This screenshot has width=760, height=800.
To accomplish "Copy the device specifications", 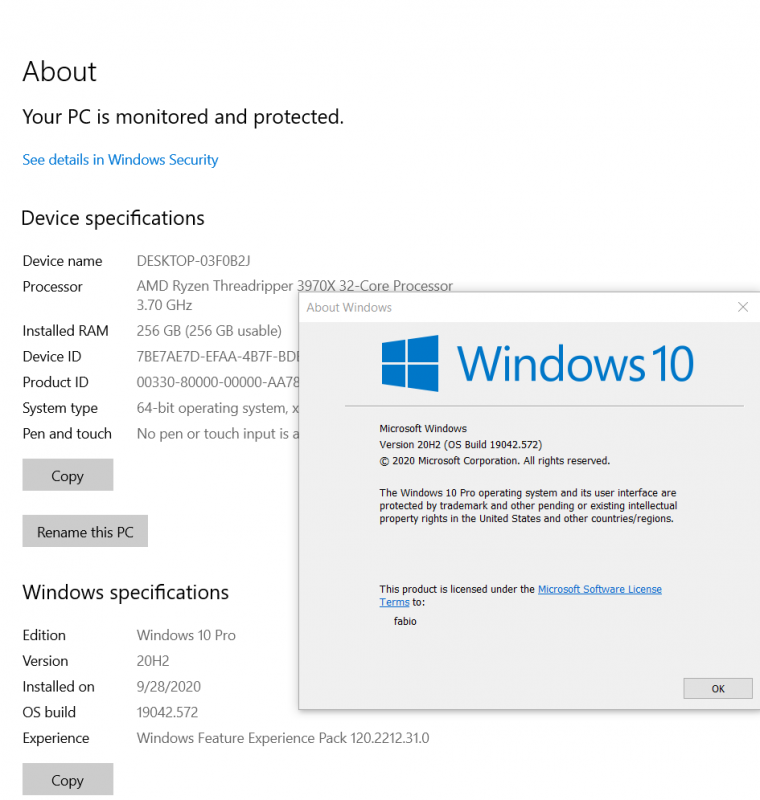I will pyautogui.click(x=68, y=474).
